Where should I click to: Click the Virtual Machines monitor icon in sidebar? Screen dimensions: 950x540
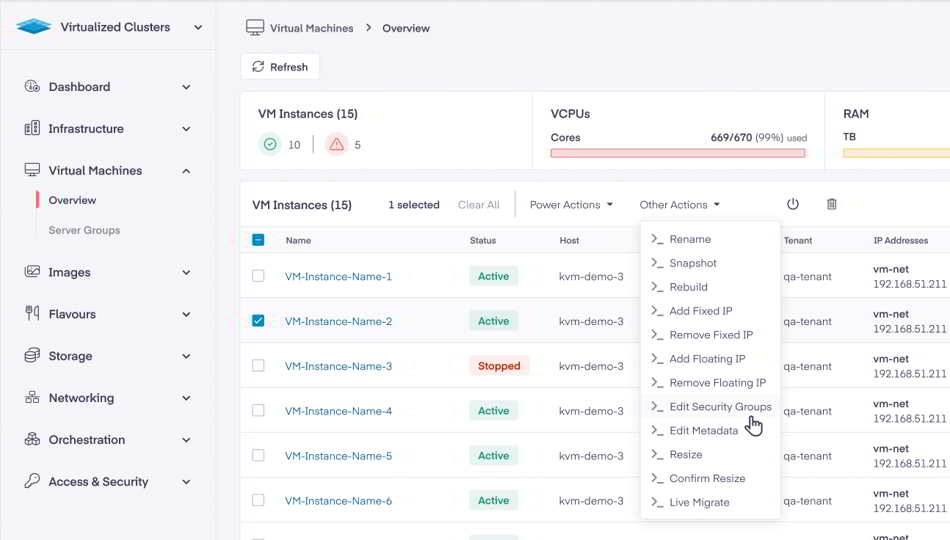[x=32, y=170]
